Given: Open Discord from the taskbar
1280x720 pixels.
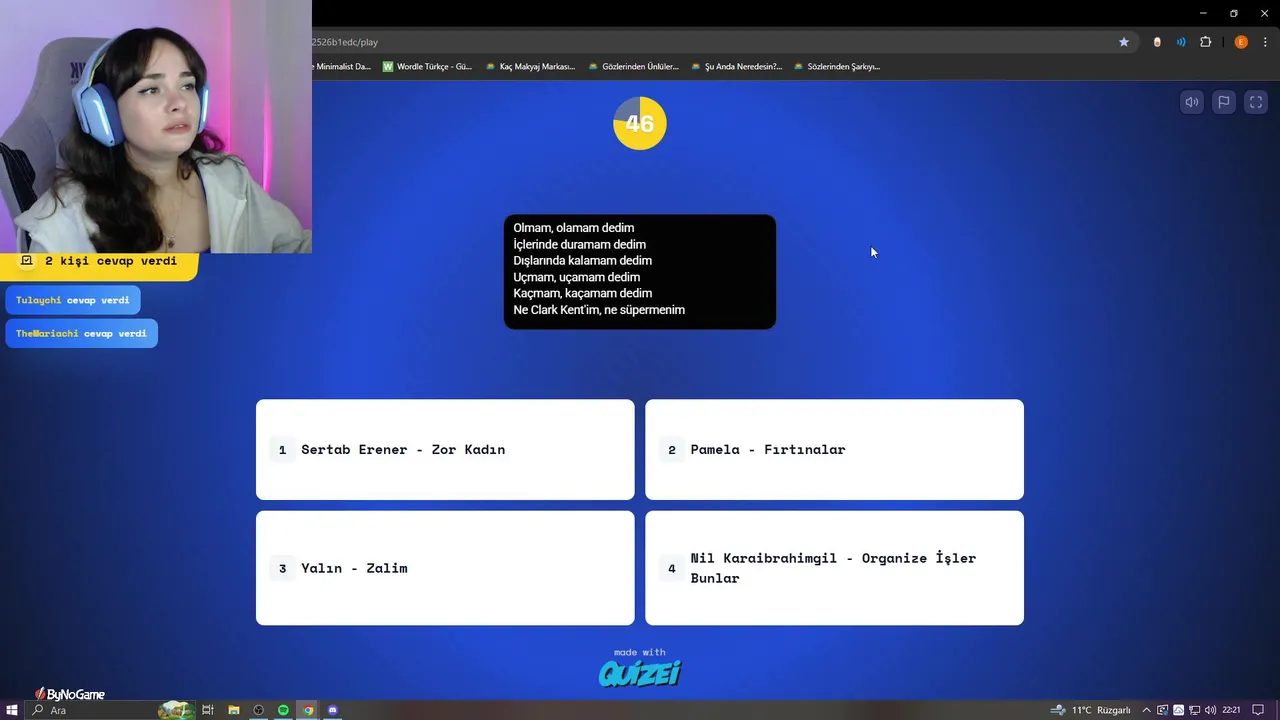Looking at the screenshot, I should [333, 710].
